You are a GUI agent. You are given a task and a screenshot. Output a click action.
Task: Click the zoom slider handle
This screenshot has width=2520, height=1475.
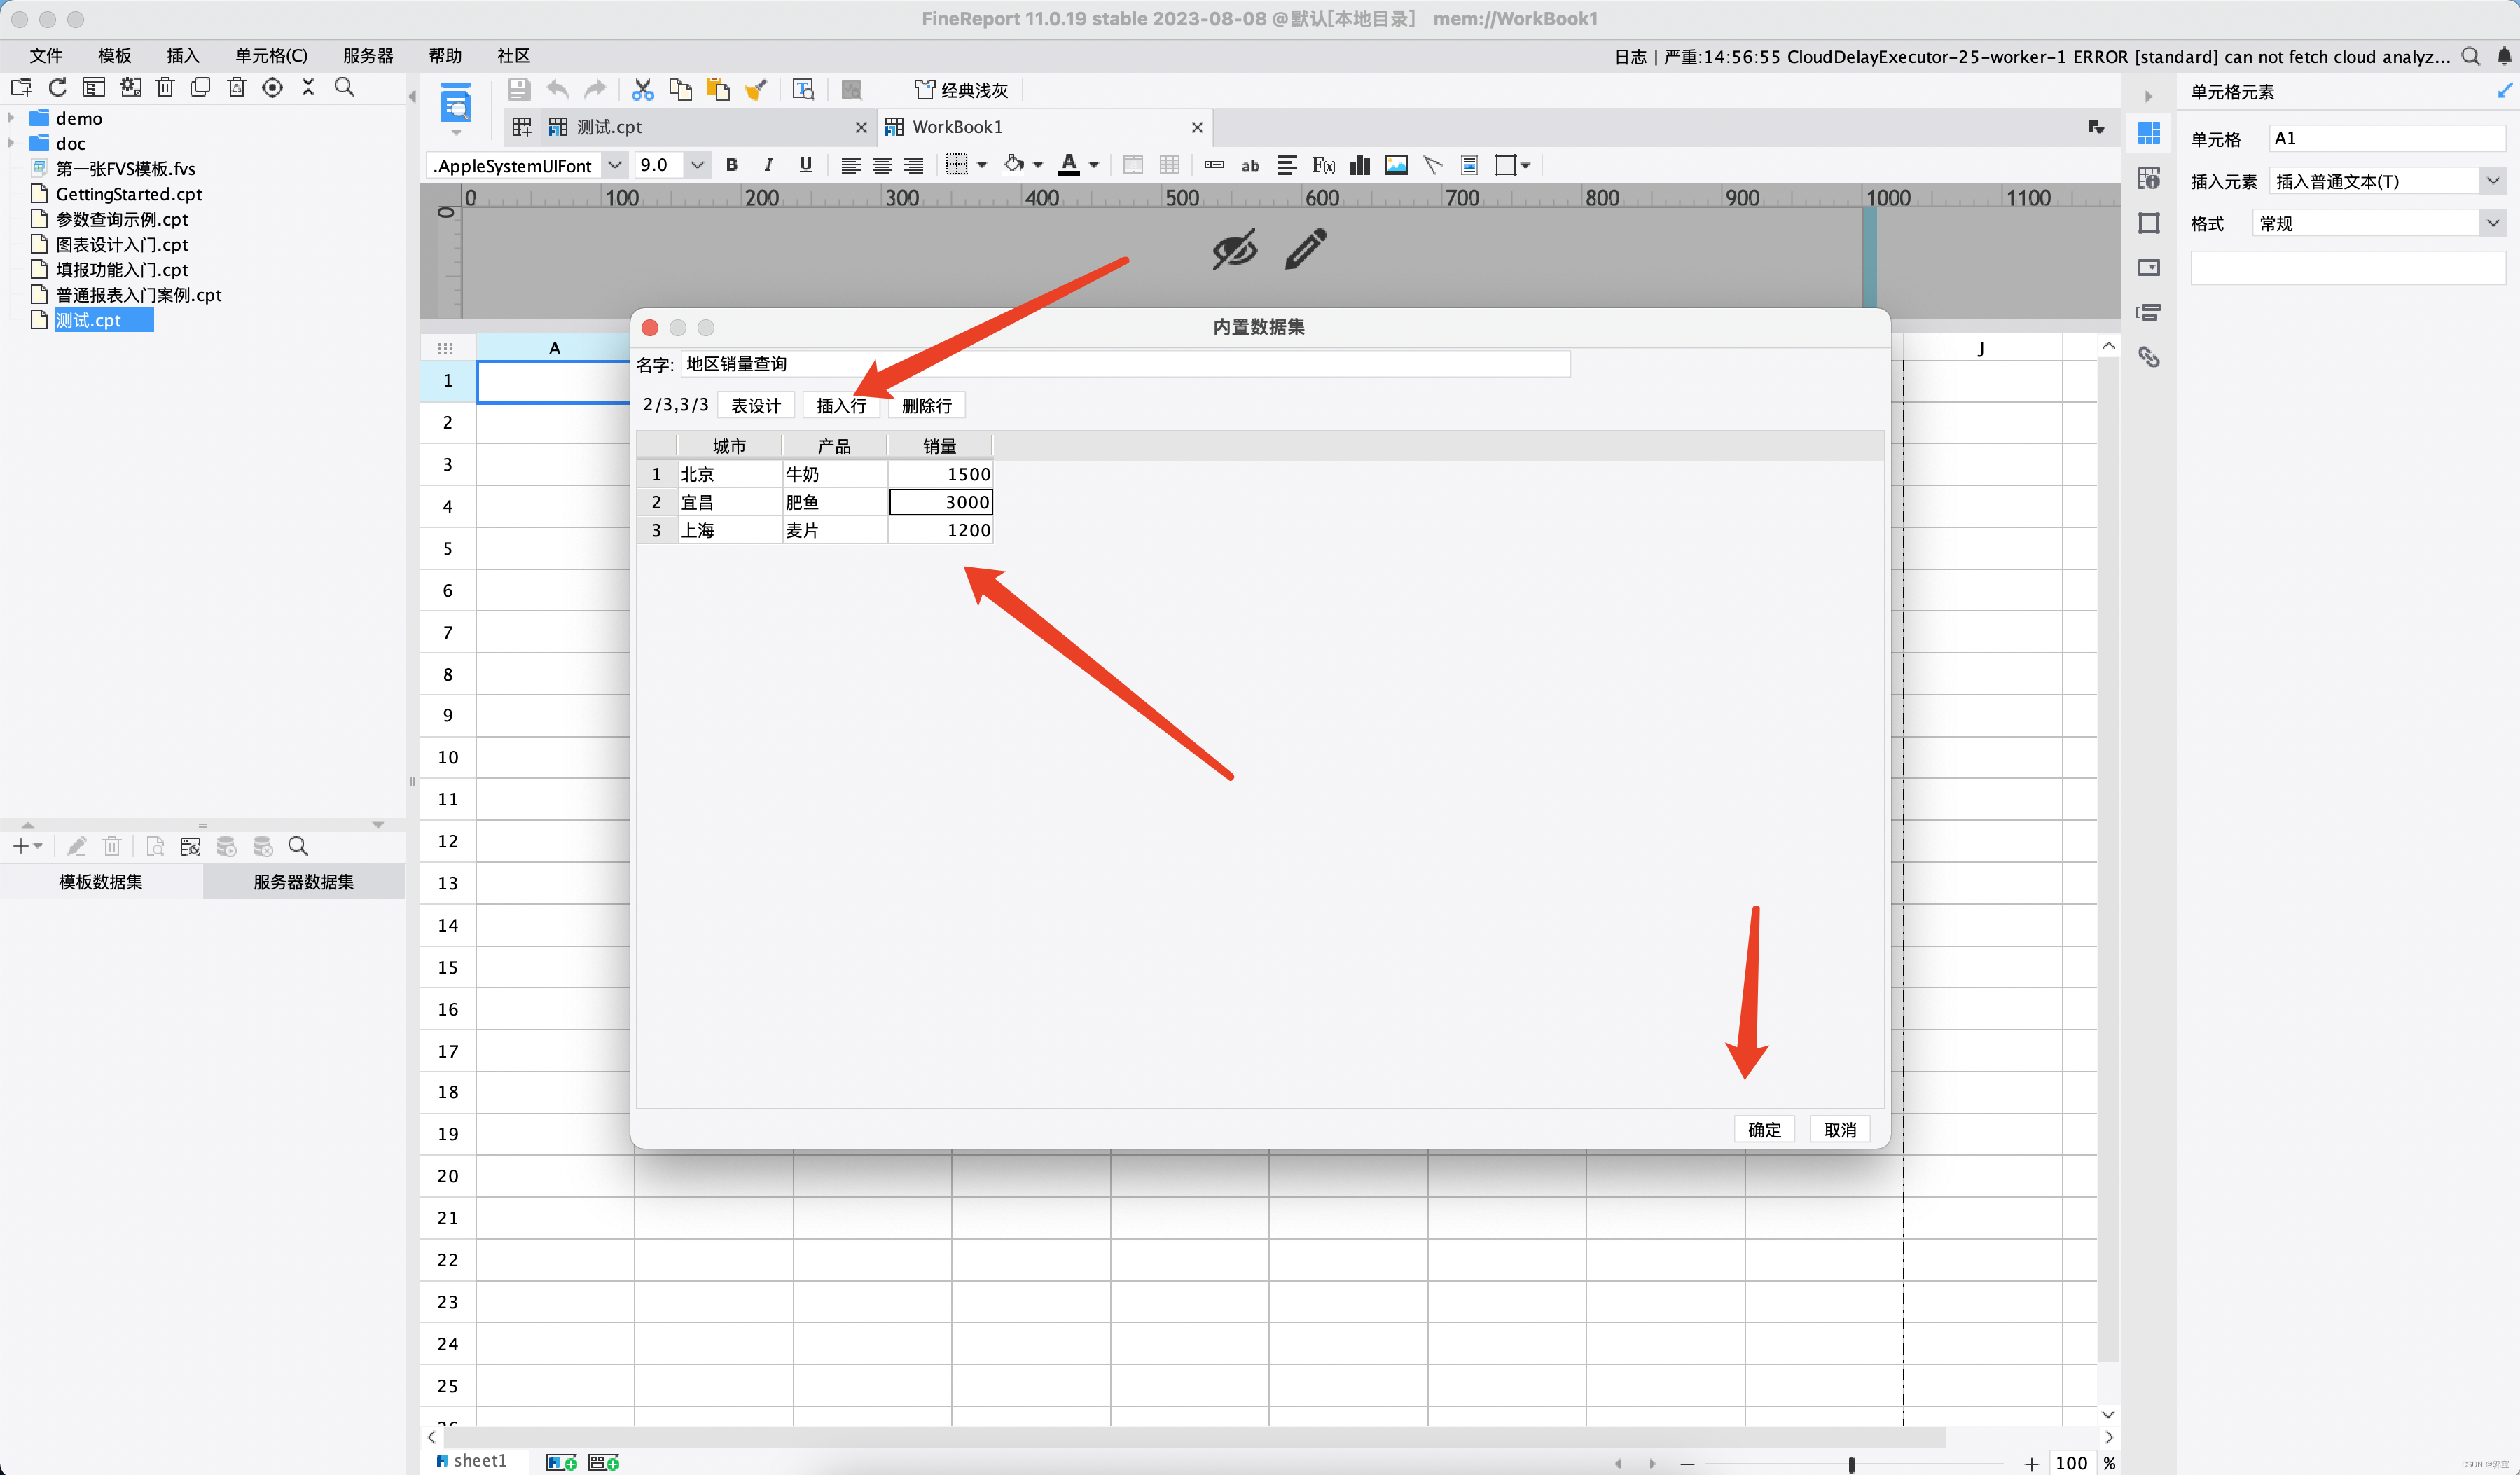pos(1851,1463)
